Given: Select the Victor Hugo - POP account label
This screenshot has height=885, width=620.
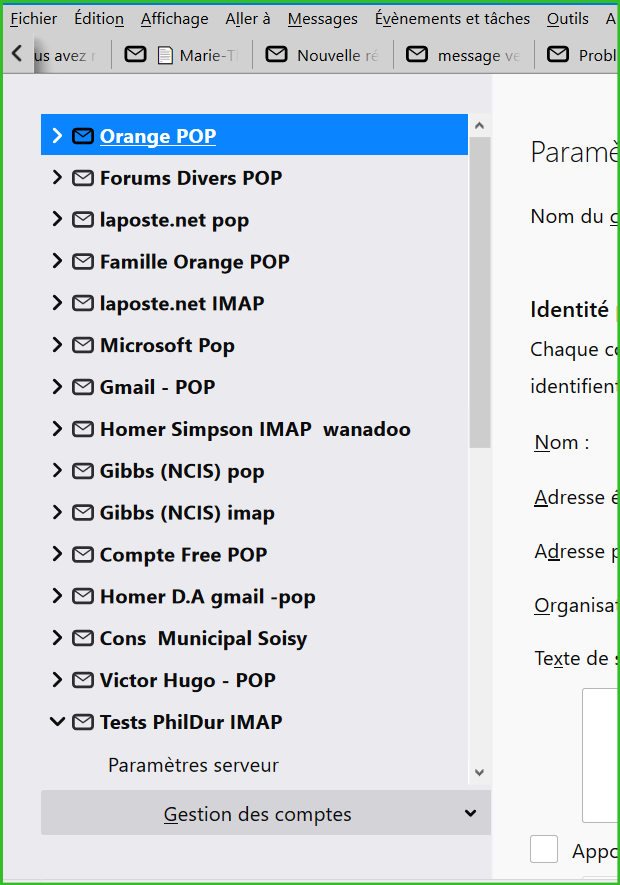Looking at the screenshot, I should point(187,680).
